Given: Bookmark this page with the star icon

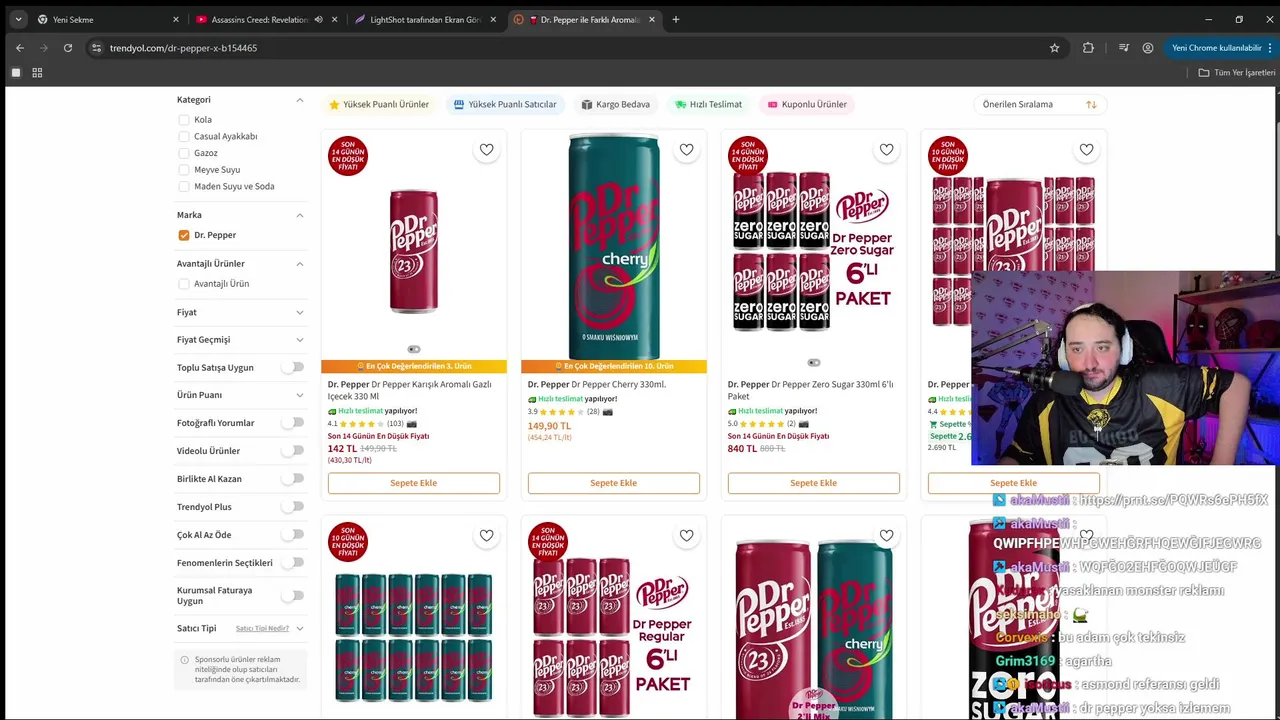Looking at the screenshot, I should pos(1054,48).
